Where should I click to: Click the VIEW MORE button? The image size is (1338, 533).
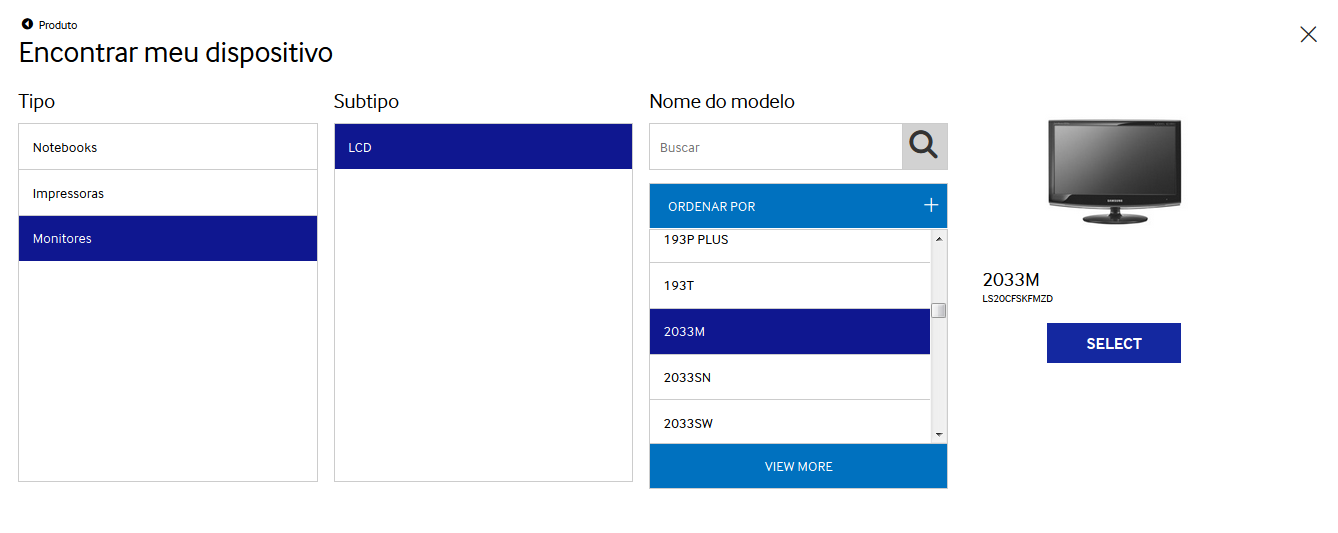pos(798,466)
